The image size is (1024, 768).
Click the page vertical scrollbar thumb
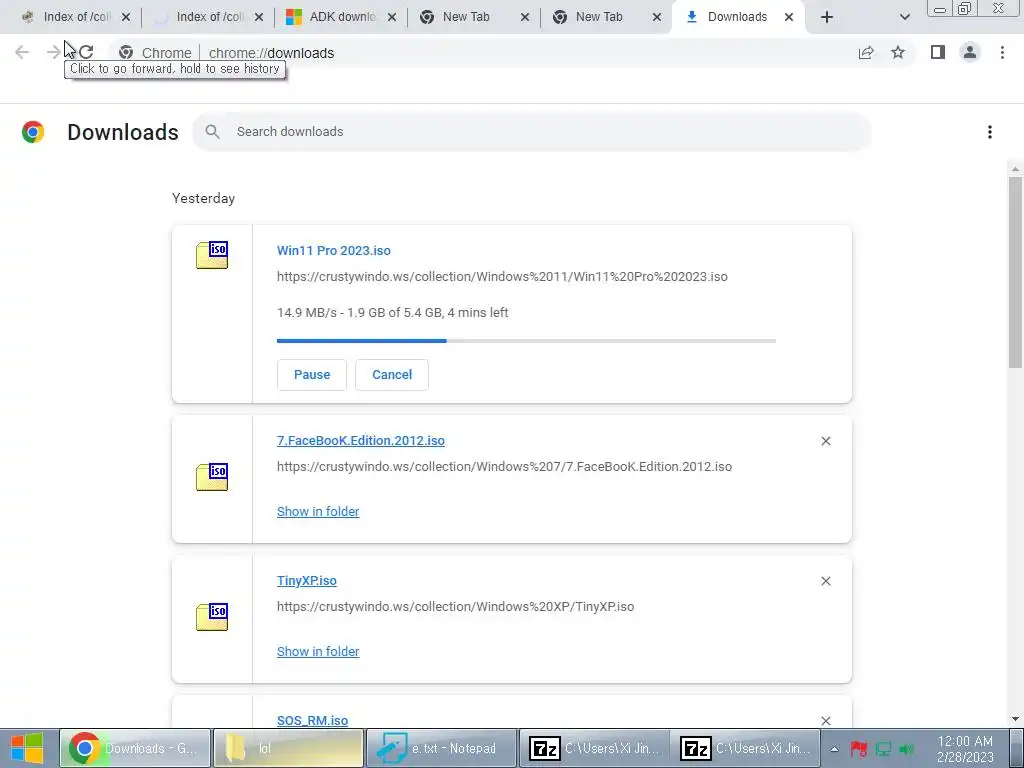tap(1015, 271)
